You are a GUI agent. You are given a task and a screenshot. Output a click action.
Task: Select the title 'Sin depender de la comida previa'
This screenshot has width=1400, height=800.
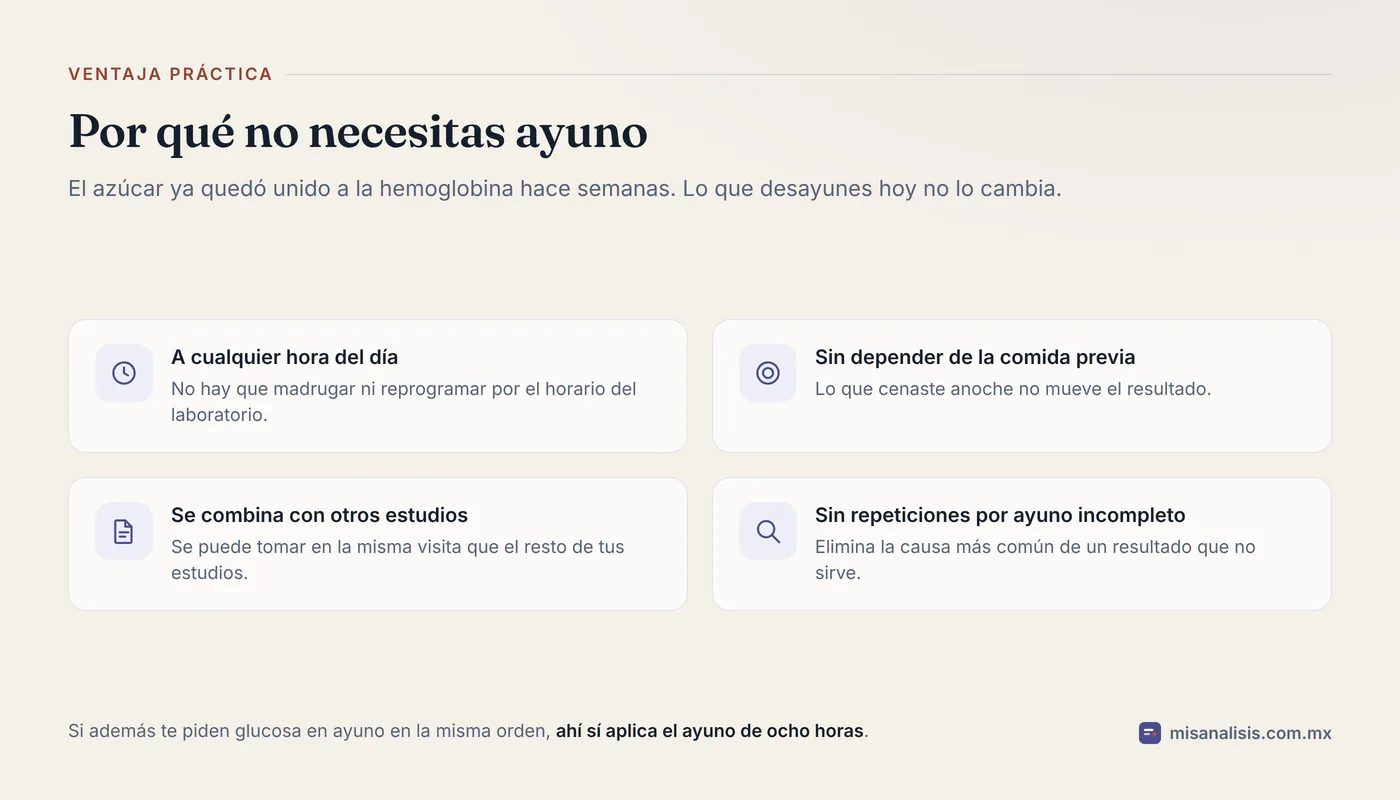(x=975, y=357)
